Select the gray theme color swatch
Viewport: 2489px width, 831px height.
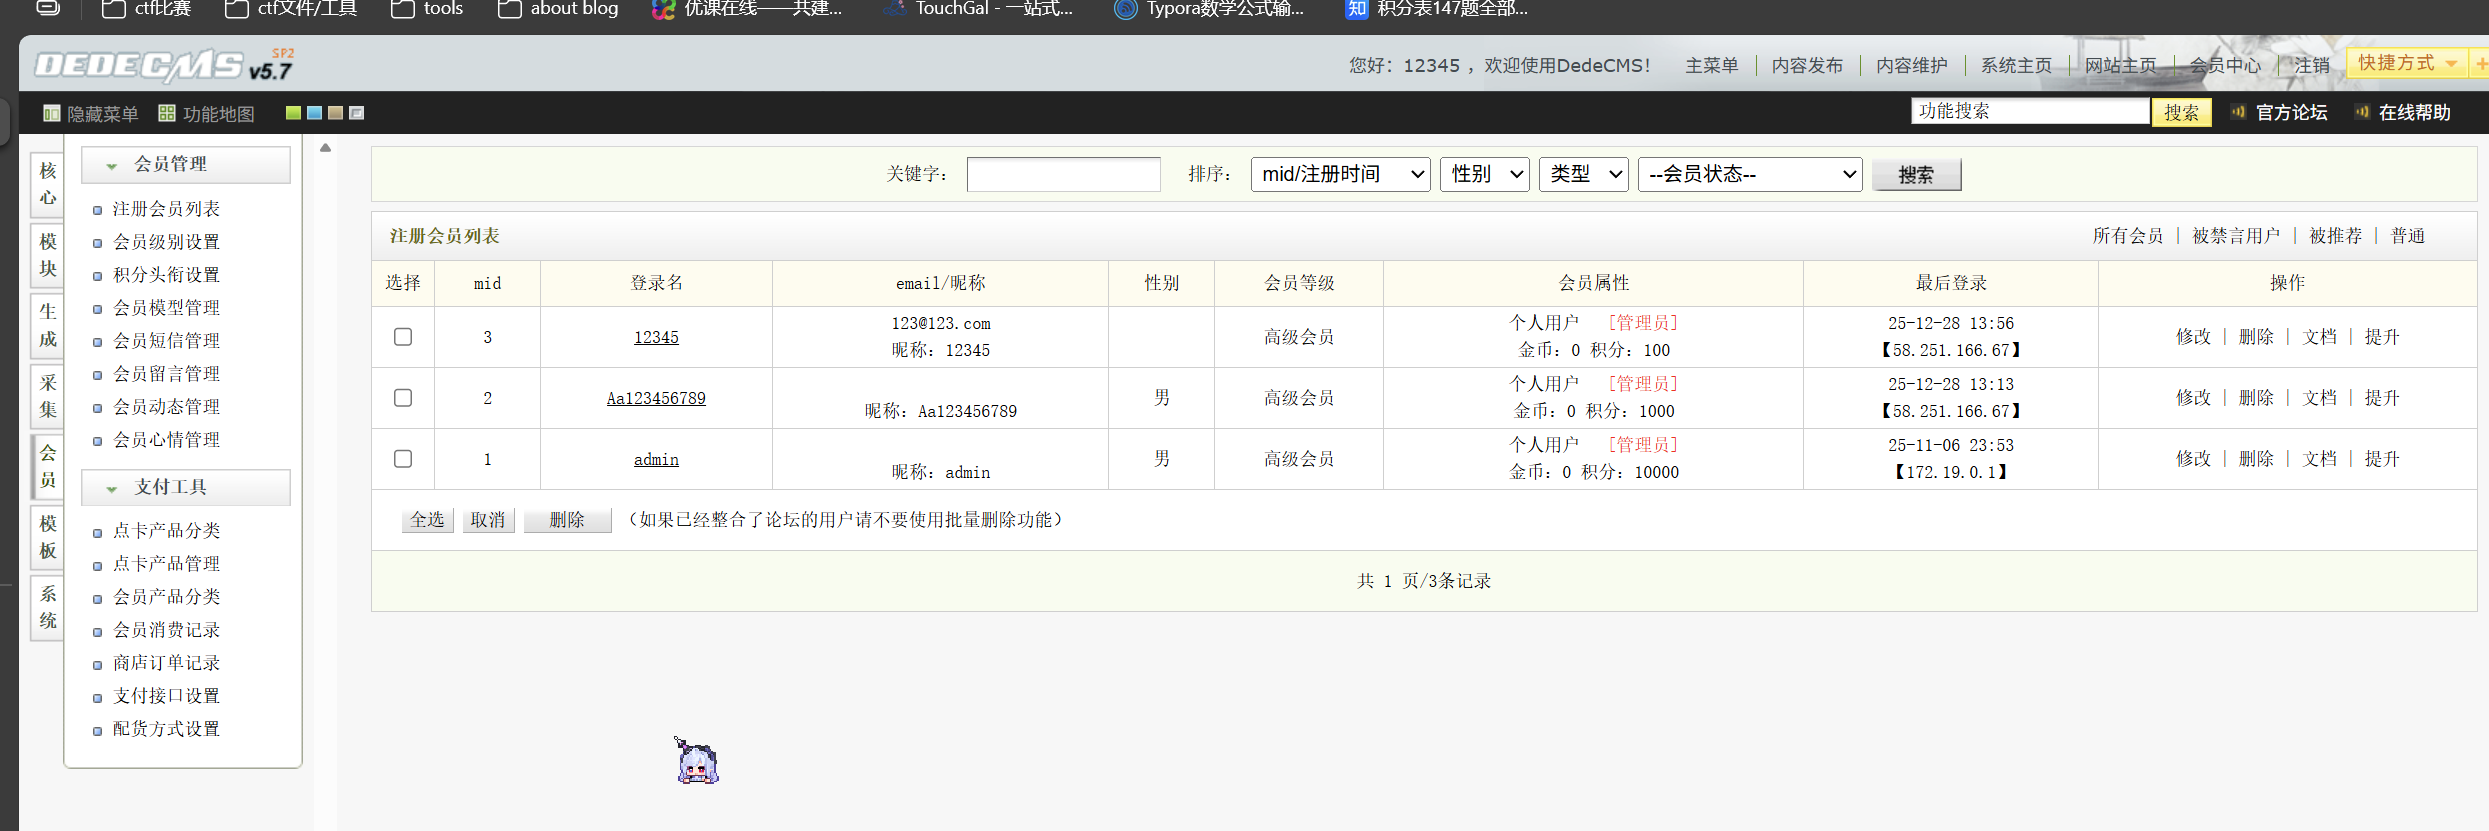(356, 113)
